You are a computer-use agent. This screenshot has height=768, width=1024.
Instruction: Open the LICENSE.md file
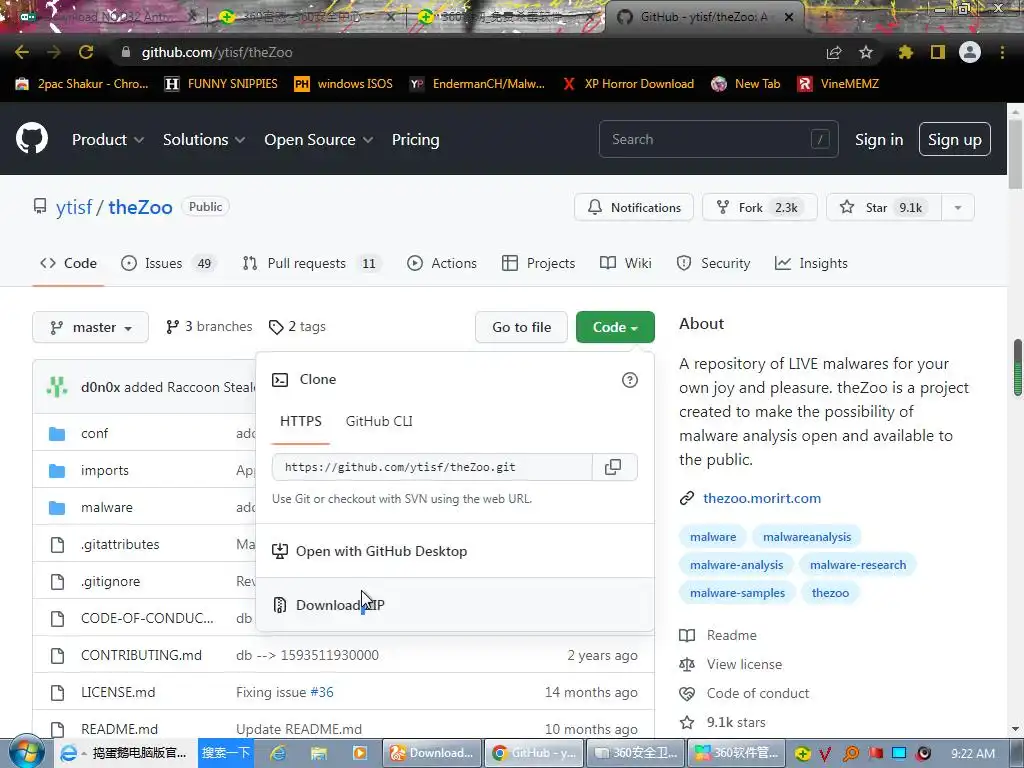[x=118, y=692]
